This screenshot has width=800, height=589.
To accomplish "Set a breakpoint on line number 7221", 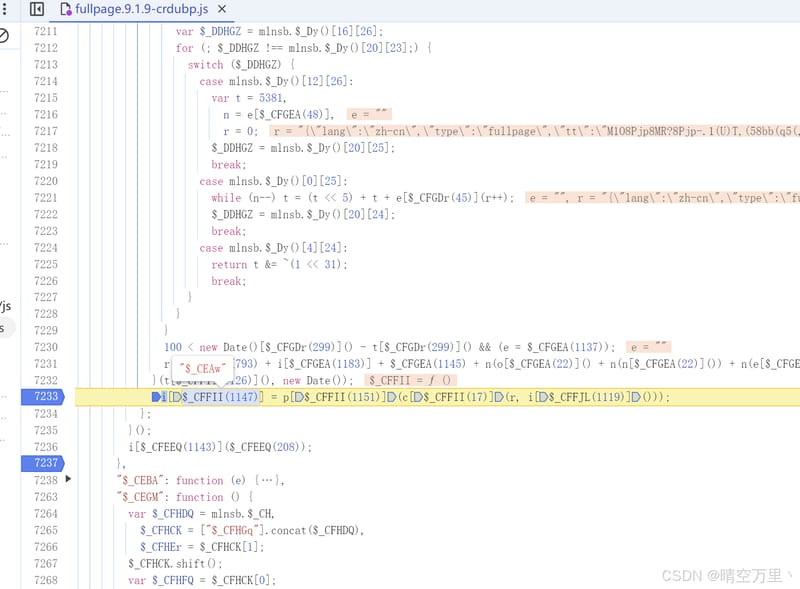I will (45, 198).
